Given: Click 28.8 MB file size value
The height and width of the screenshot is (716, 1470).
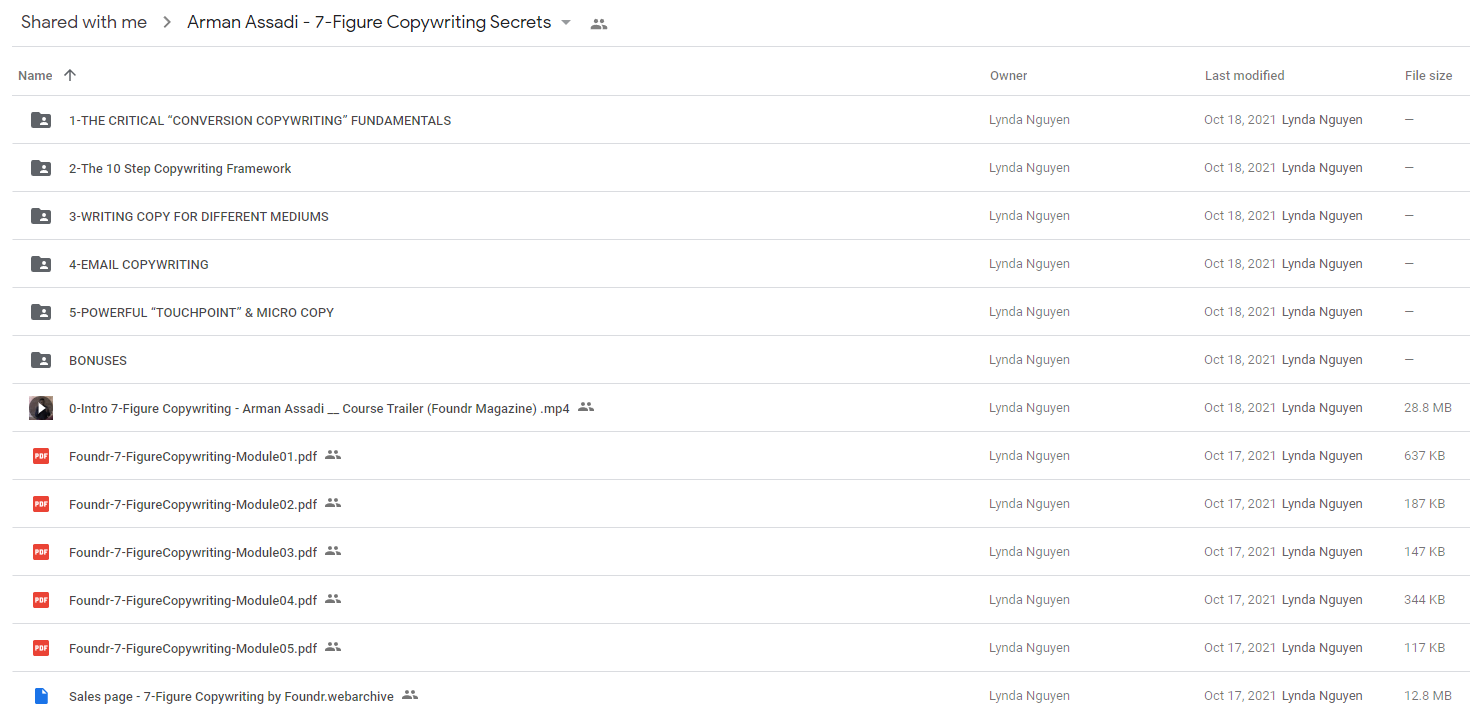Looking at the screenshot, I should [1428, 408].
